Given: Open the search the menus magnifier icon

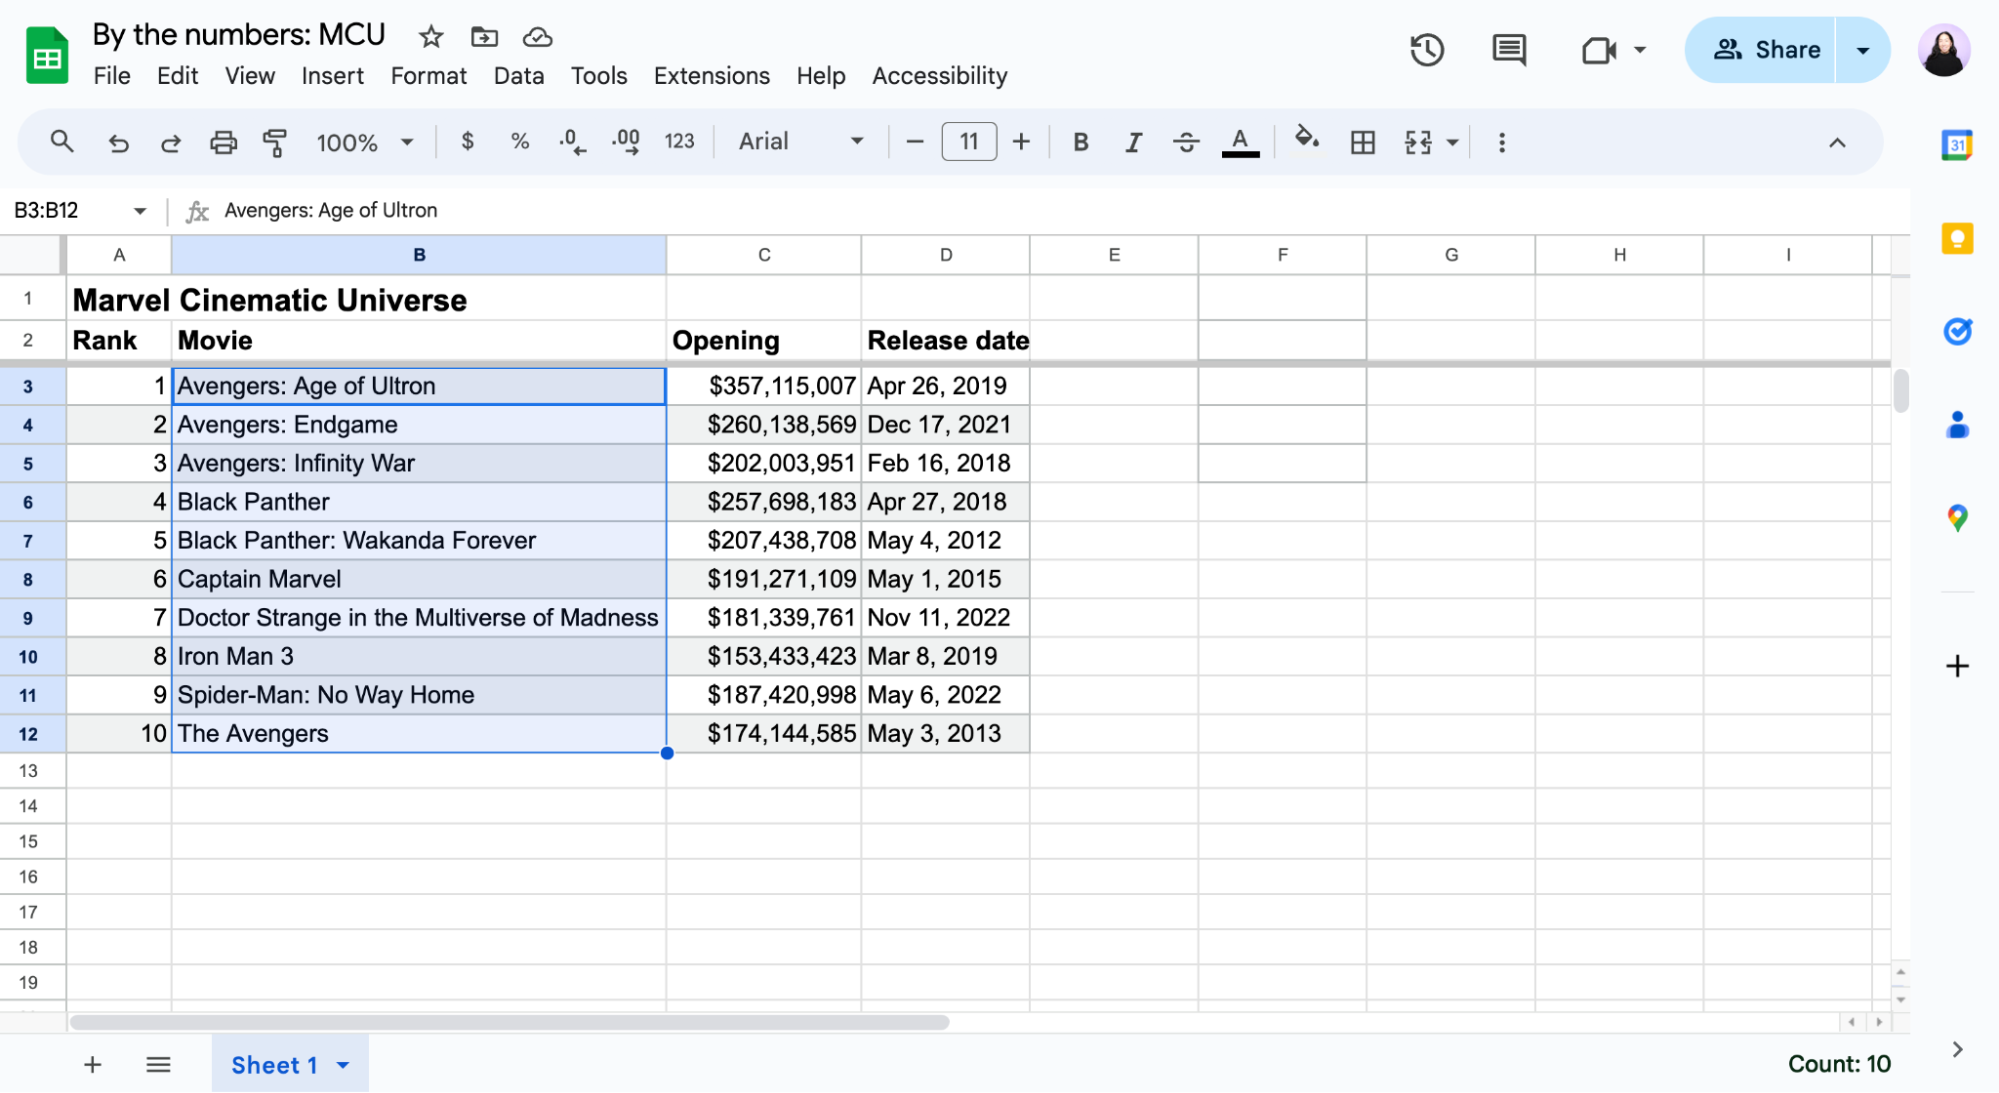Looking at the screenshot, I should pos(62,142).
